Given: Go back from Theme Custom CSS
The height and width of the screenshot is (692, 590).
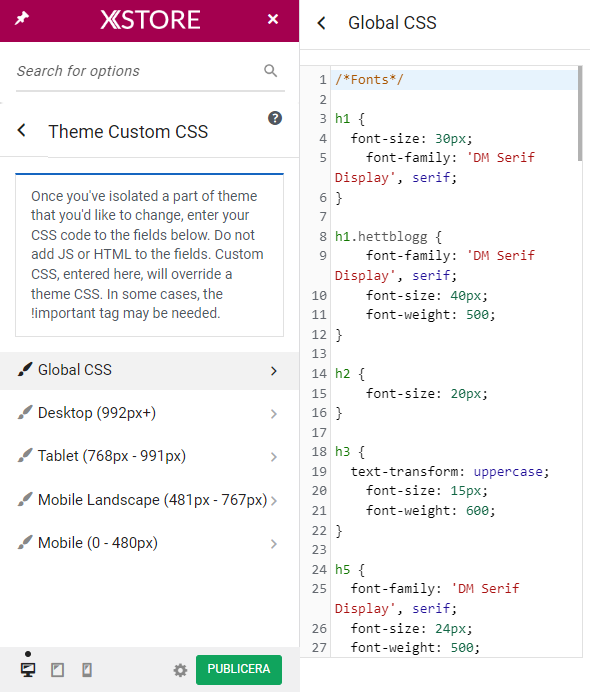Looking at the screenshot, I should tap(22, 131).
